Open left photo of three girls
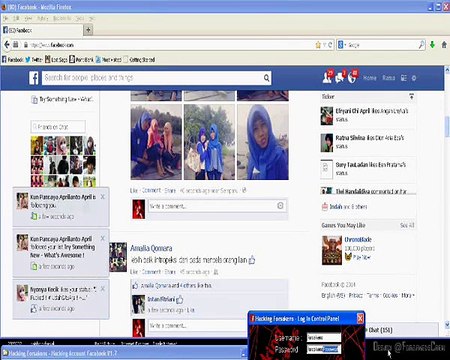450x360 pixels. pos(156,142)
